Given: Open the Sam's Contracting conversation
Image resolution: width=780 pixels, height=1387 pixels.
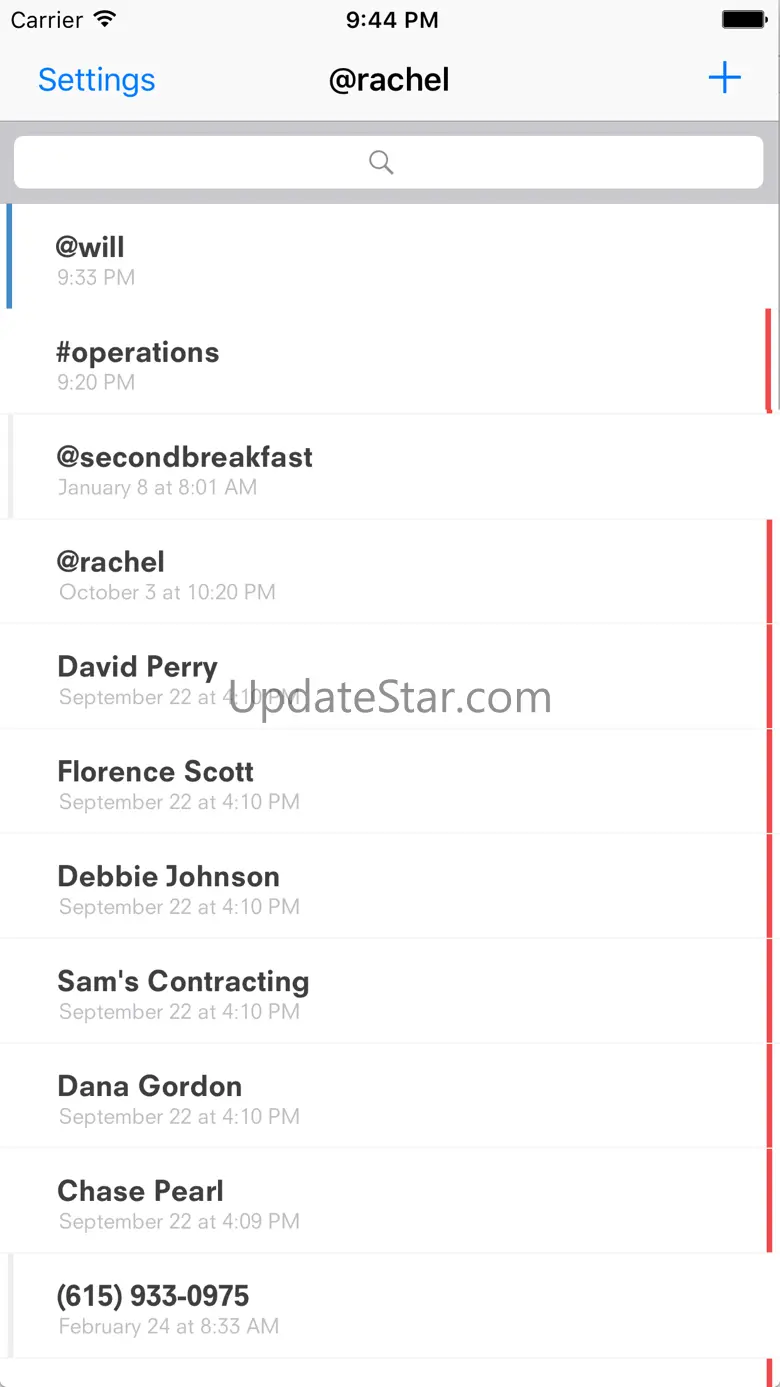Looking at the screenshot, I should click(x=390, y=993).
